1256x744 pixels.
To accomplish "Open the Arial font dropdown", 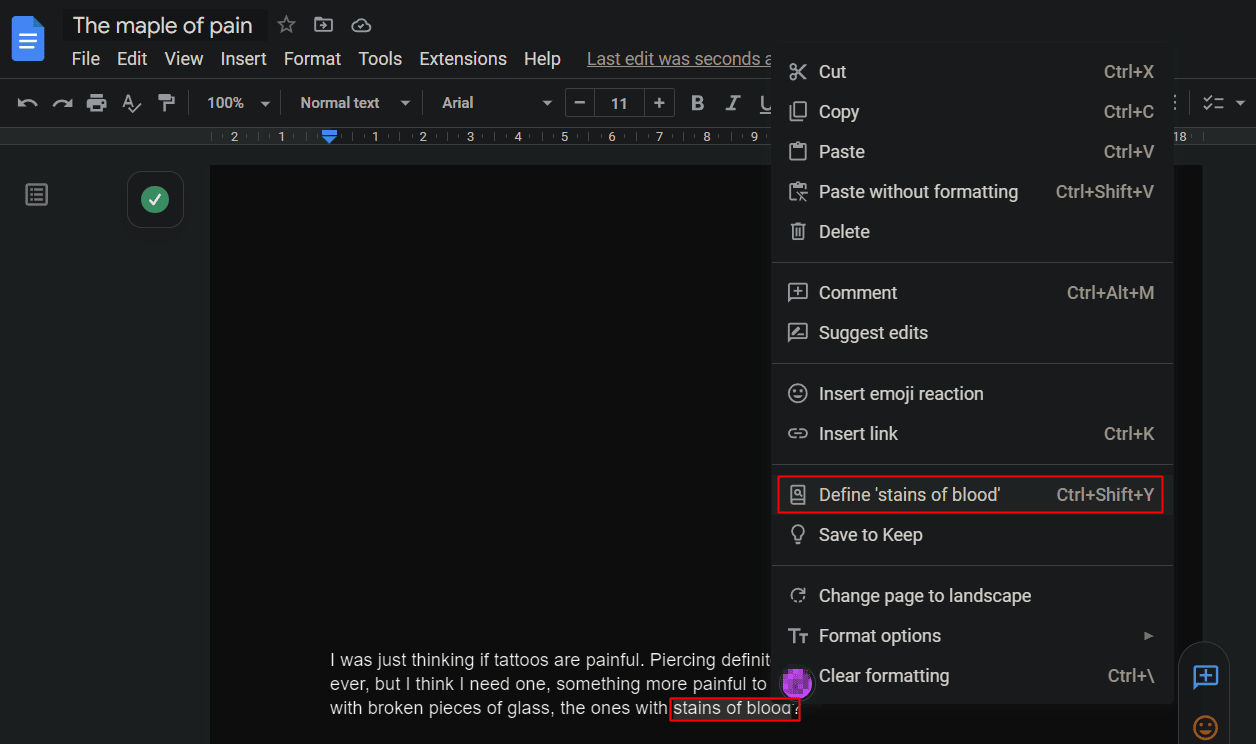I will [x=497, y=103].
